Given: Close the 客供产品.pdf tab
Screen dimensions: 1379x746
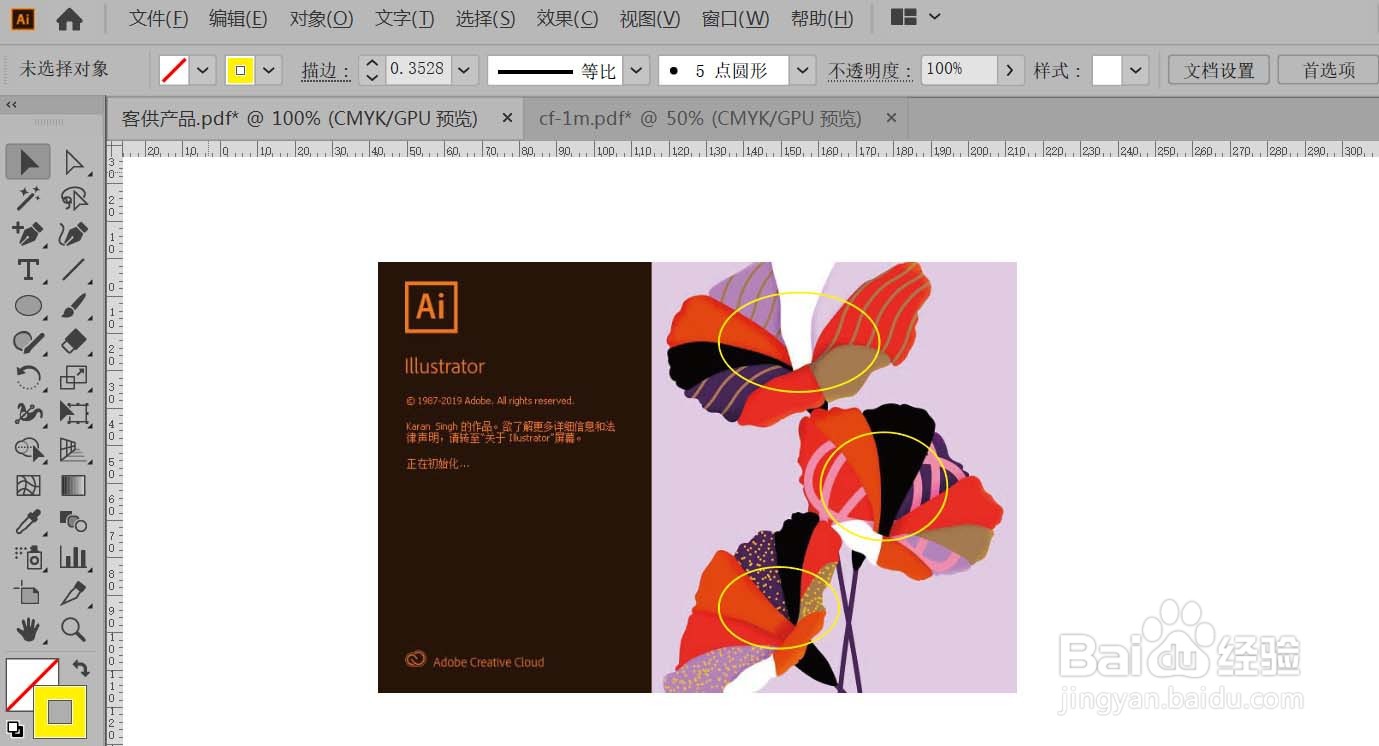Looking at the screenshot, I should tap(507, 118).
